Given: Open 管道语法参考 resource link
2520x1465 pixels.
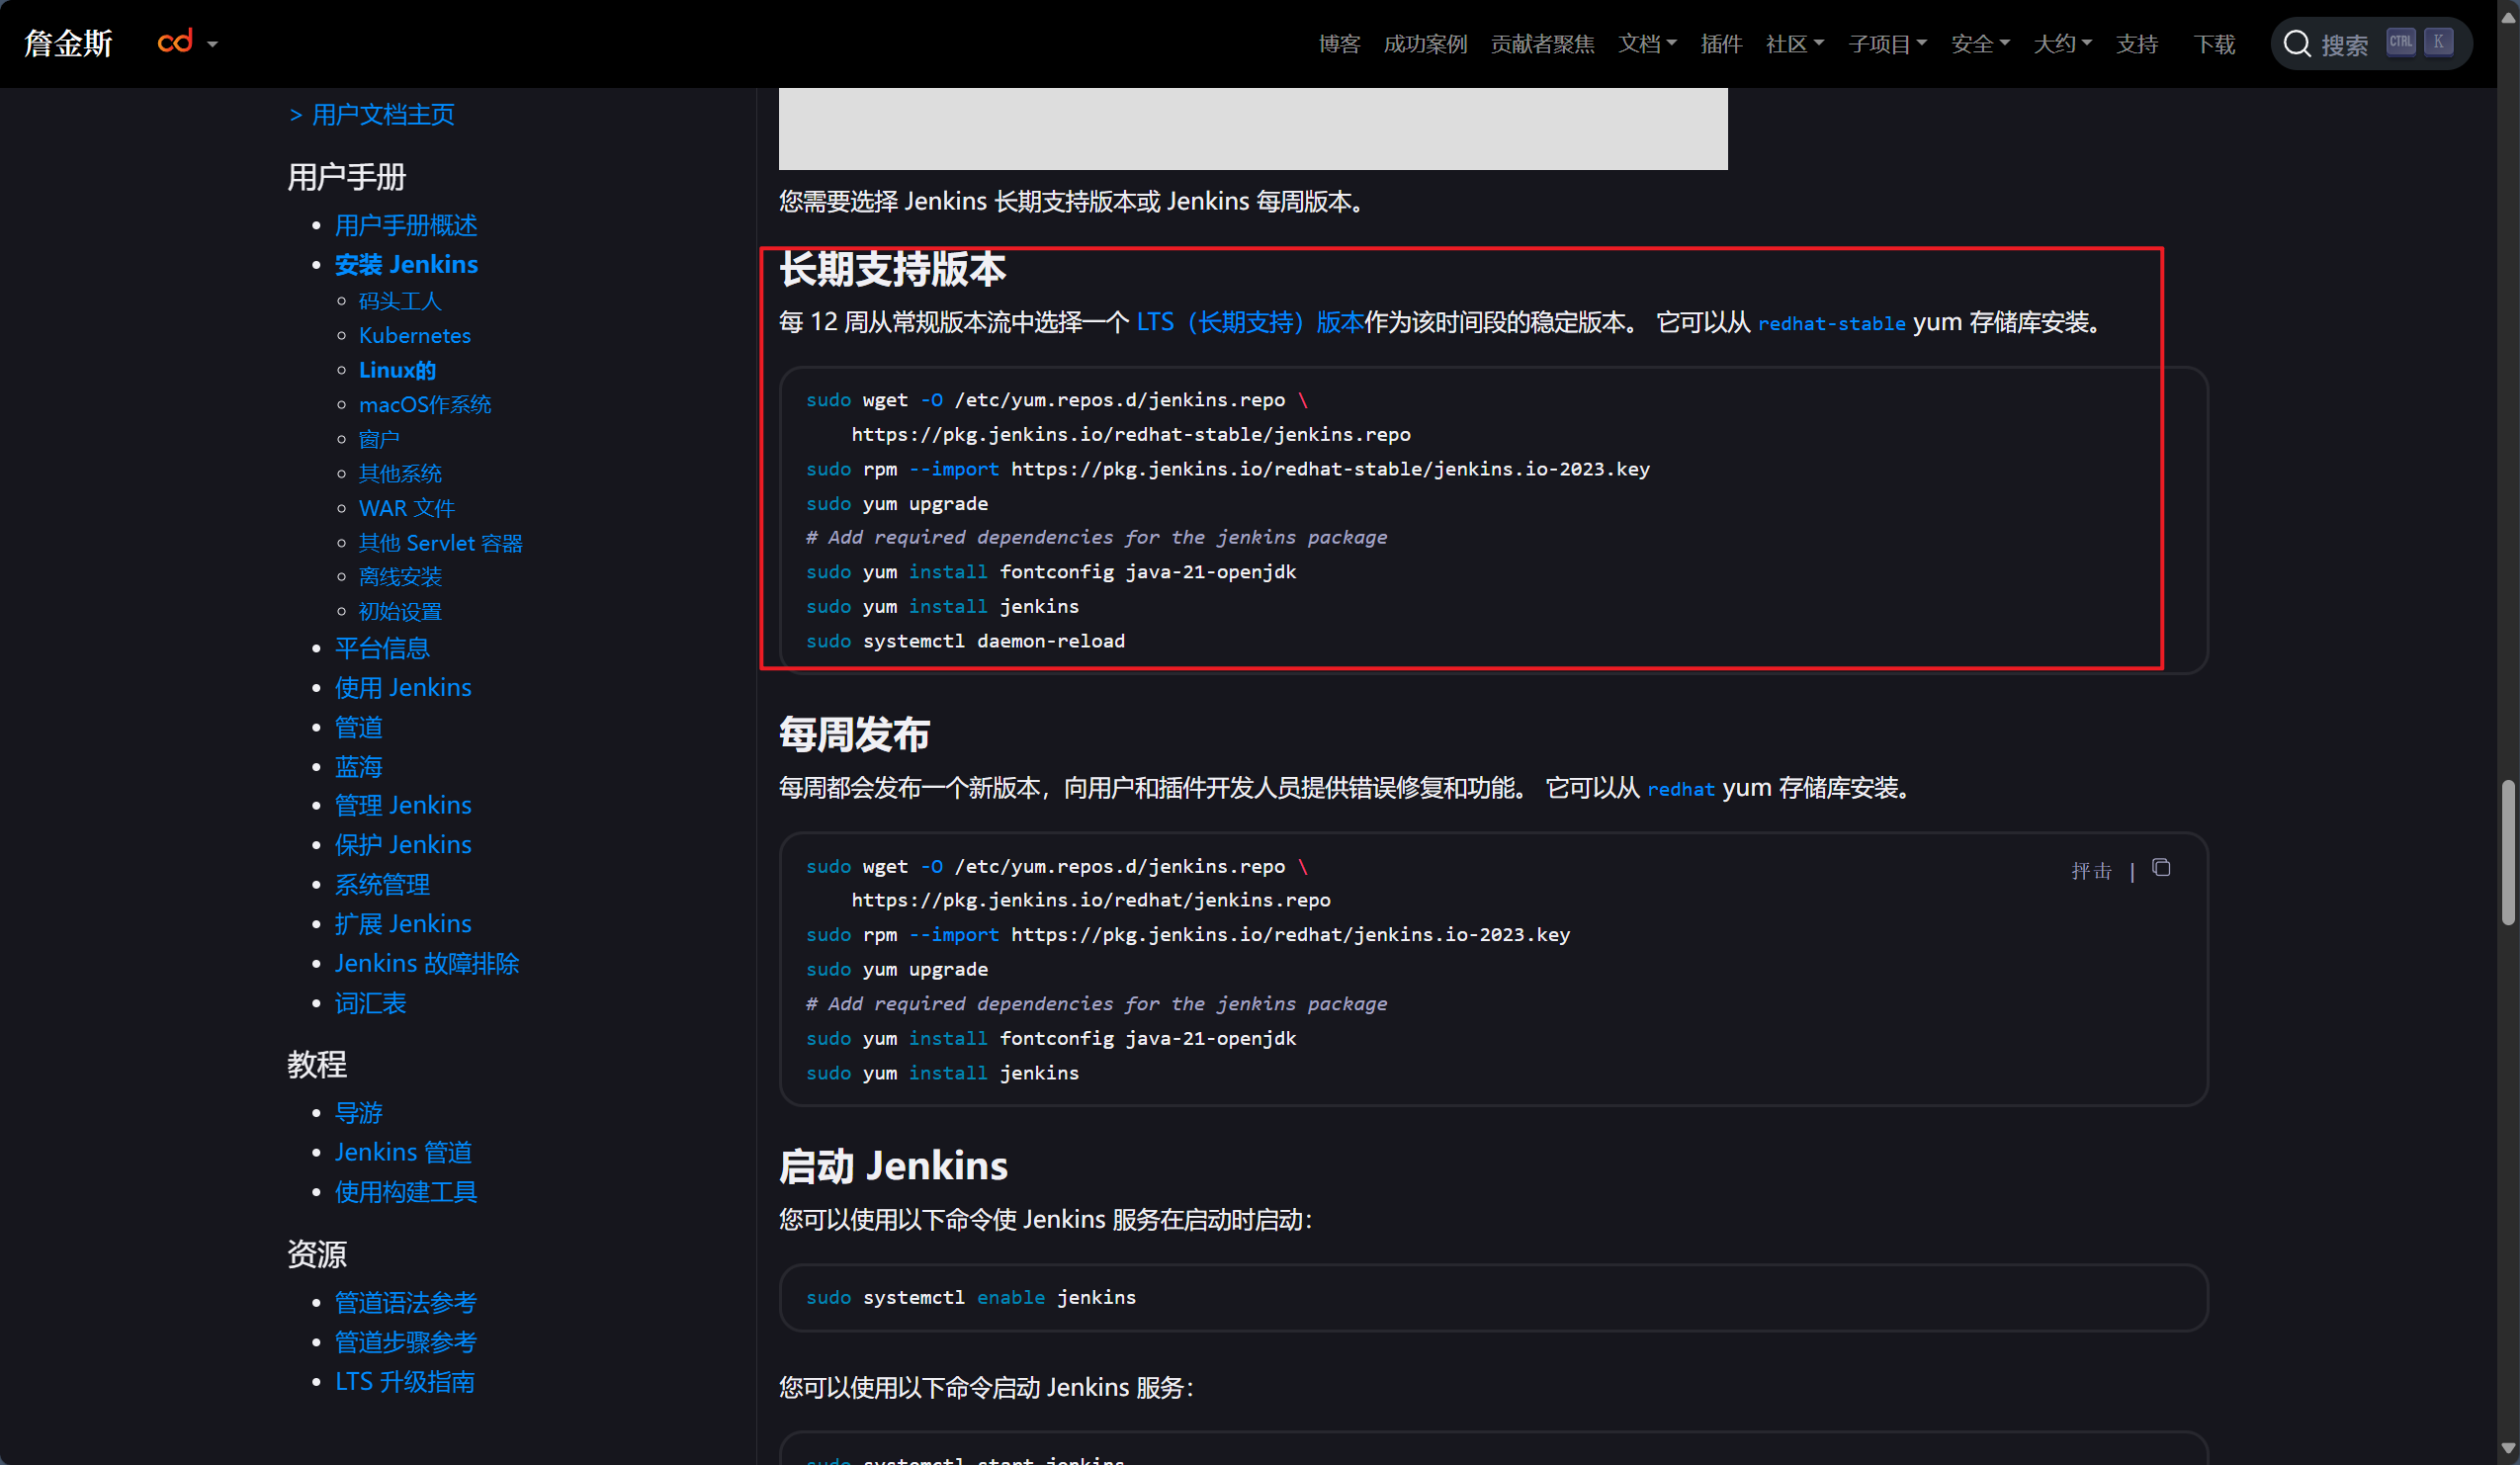Looking at the screenshot, I should 405,1302.
